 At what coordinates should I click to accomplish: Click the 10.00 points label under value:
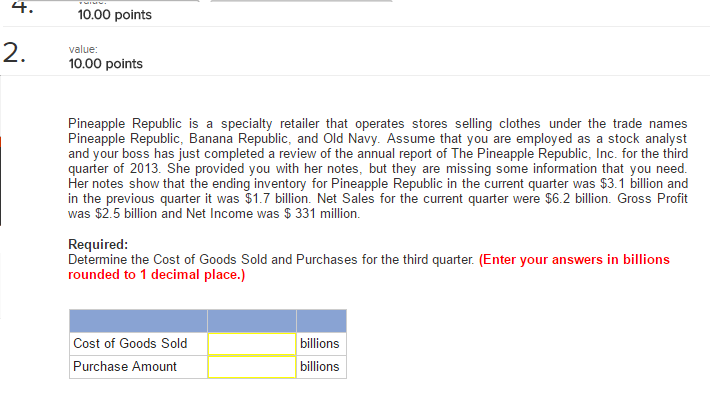[106, 64]
